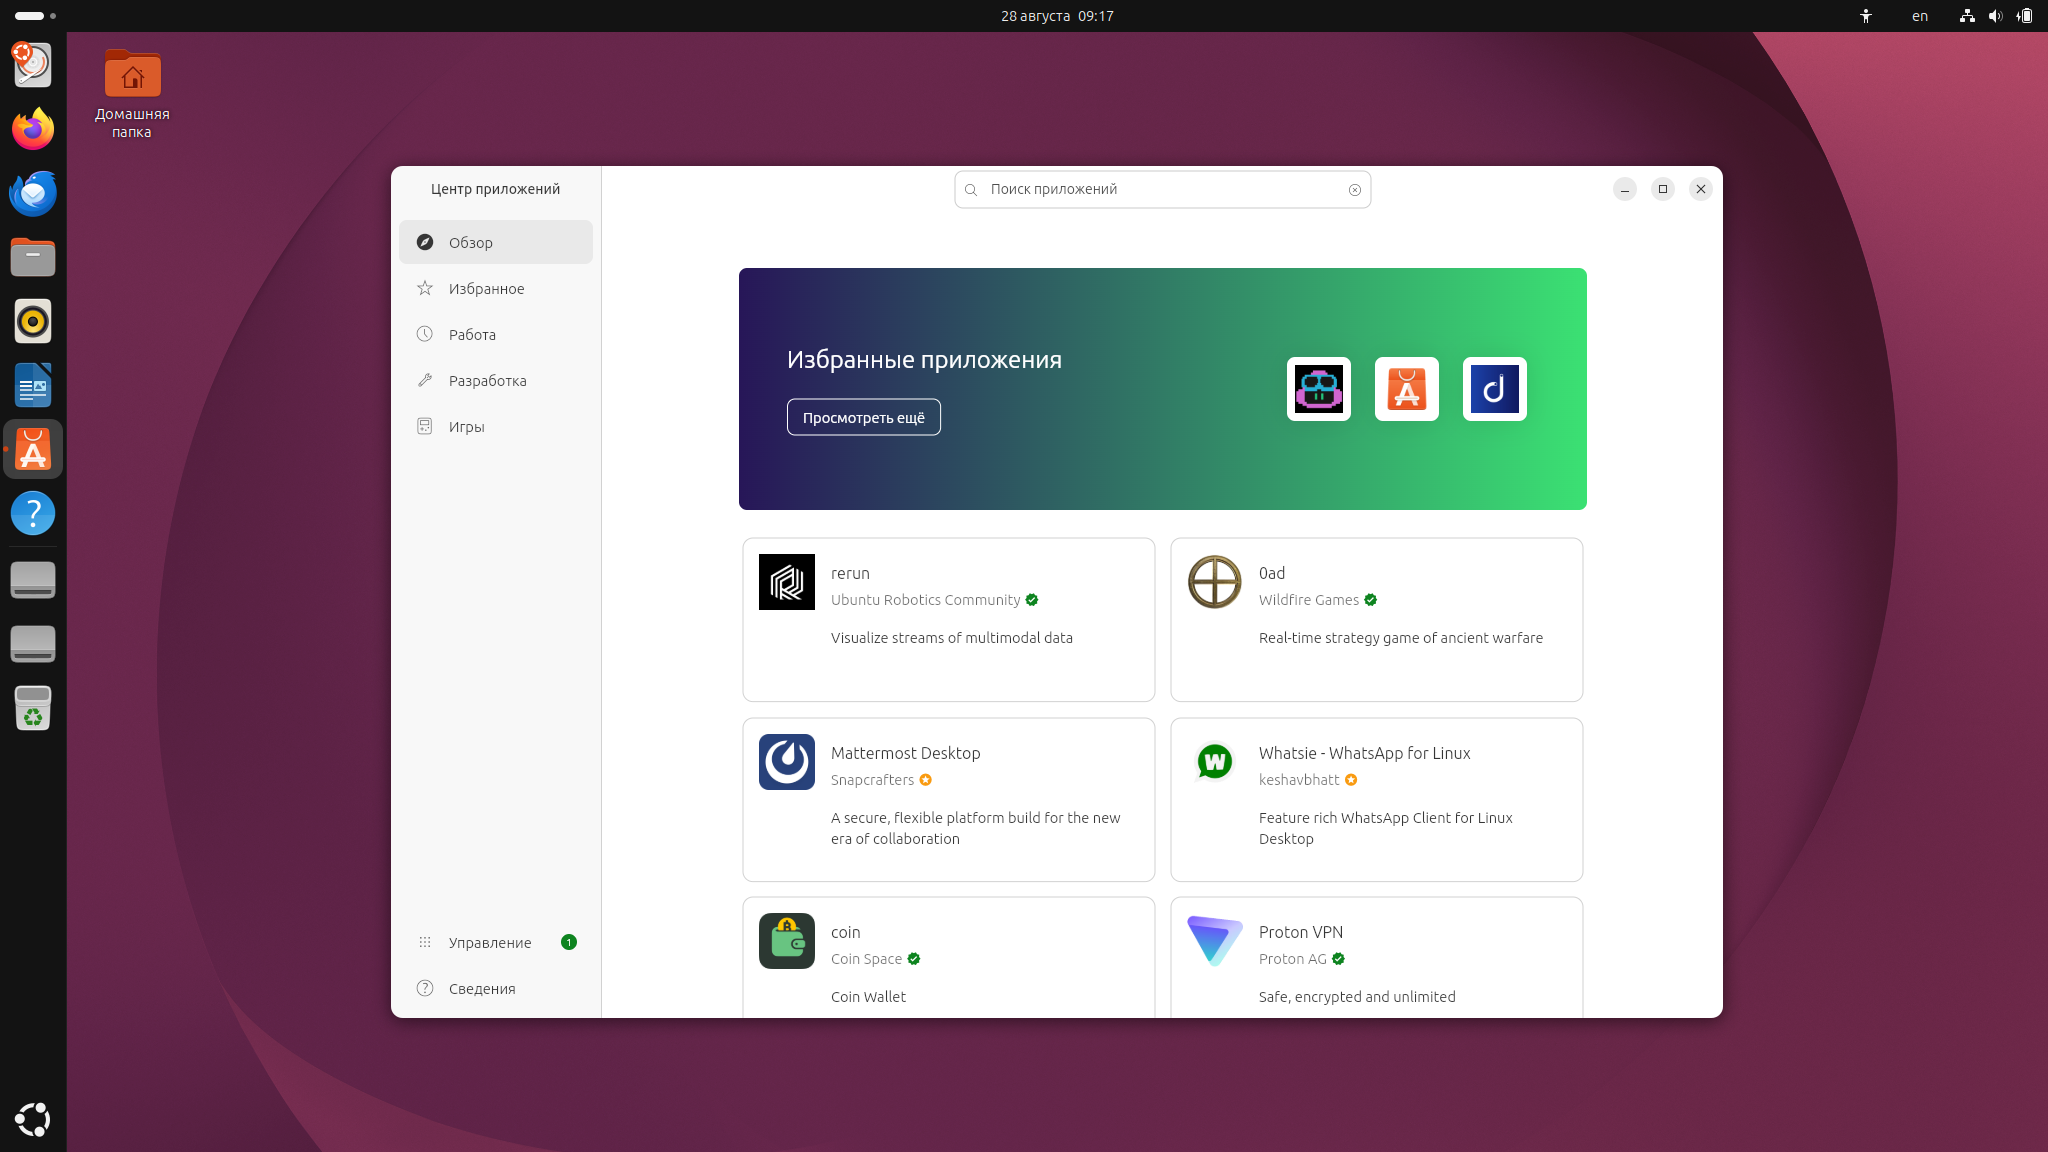Screen dimensions: 2048x1152
Task: Clear the search field with the X icon
Action: (x=1355, y=190)
